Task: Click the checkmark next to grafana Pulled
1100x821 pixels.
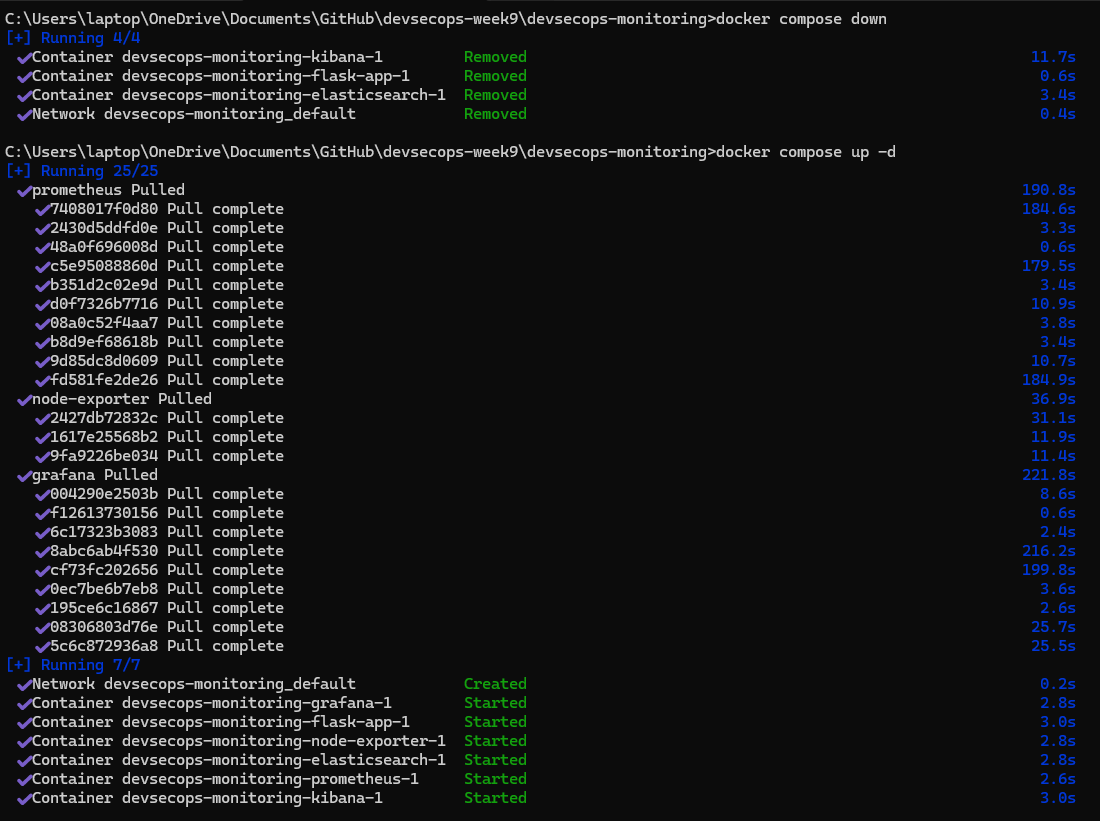Action: tap(24, 475)
